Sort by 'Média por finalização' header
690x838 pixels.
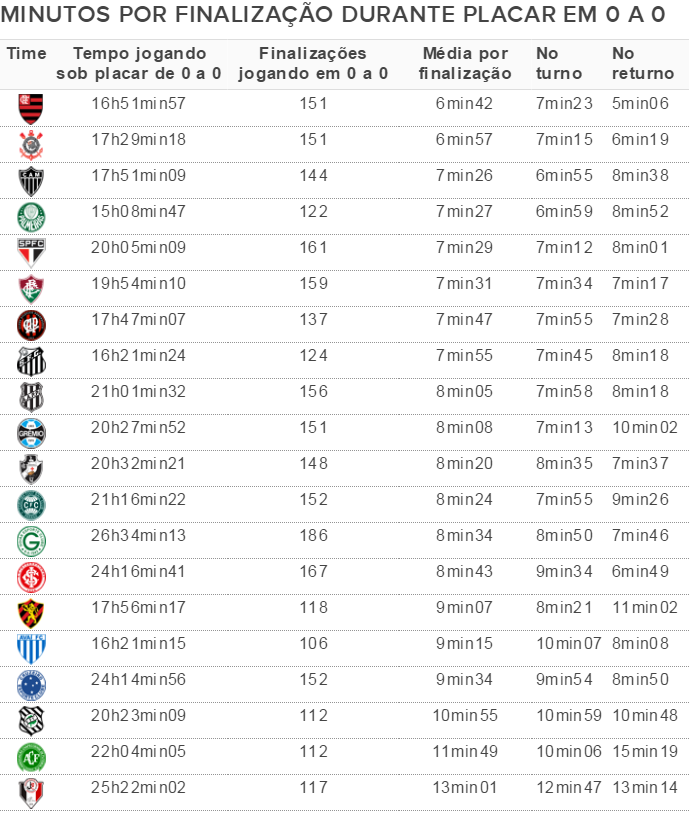point(464,63)
